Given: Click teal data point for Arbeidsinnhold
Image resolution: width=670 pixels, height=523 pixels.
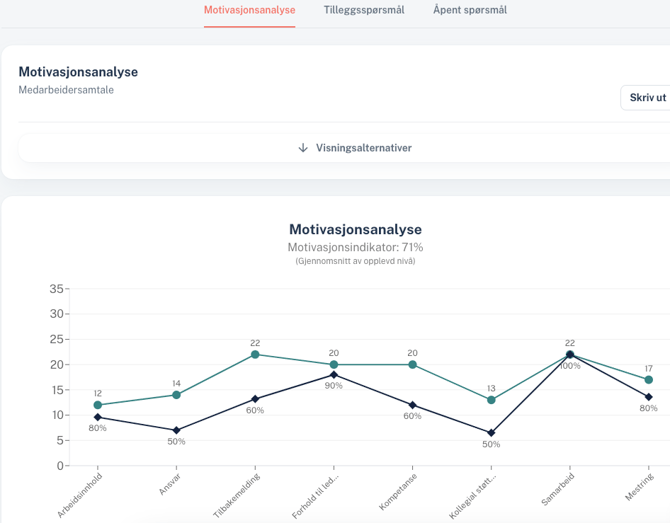Looking at the screenshot, I should click(x=97, y=405).
